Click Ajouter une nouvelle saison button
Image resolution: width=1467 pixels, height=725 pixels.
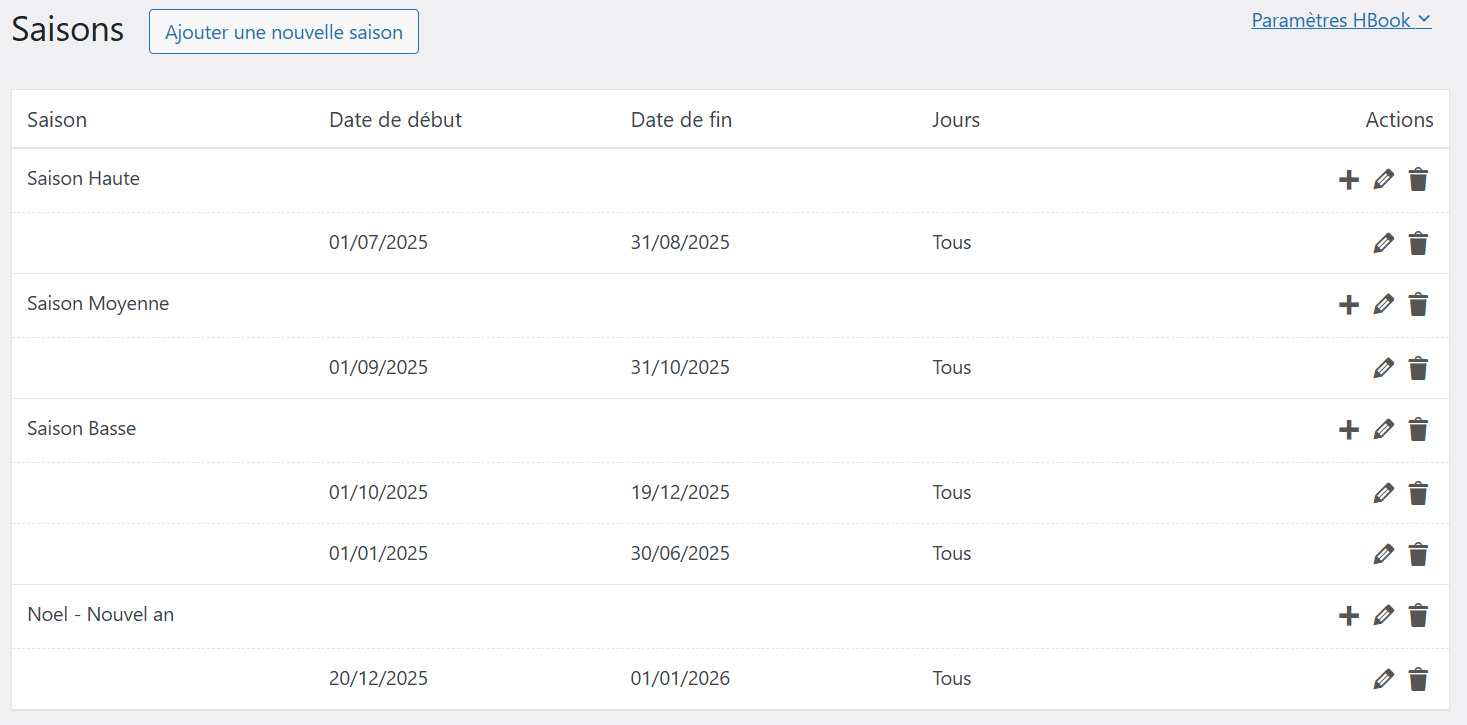coord(283,32)
